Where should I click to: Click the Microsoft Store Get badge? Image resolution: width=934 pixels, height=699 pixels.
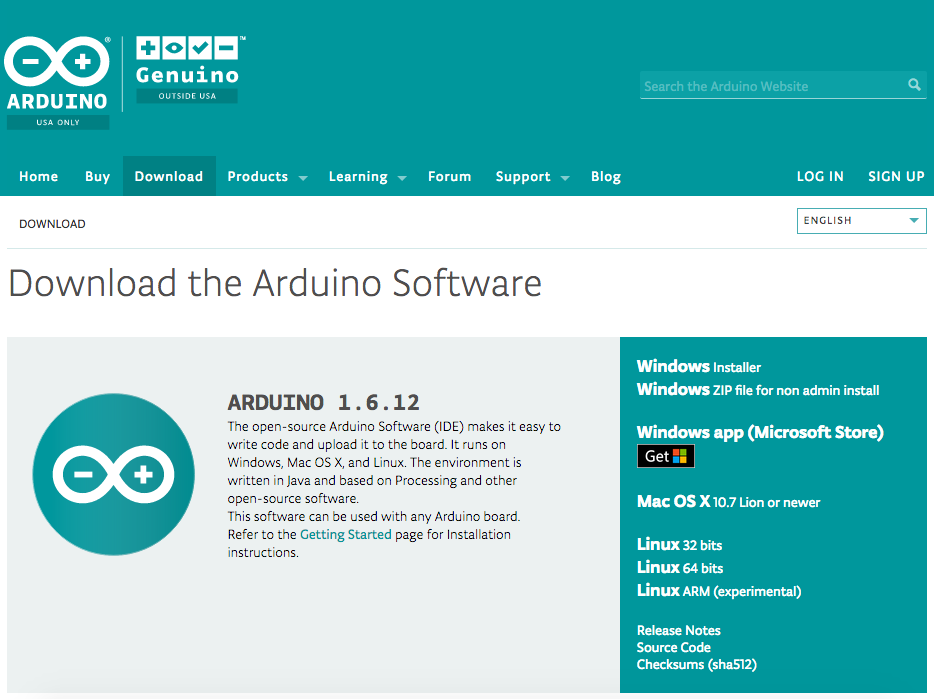(x=665, y=456)
